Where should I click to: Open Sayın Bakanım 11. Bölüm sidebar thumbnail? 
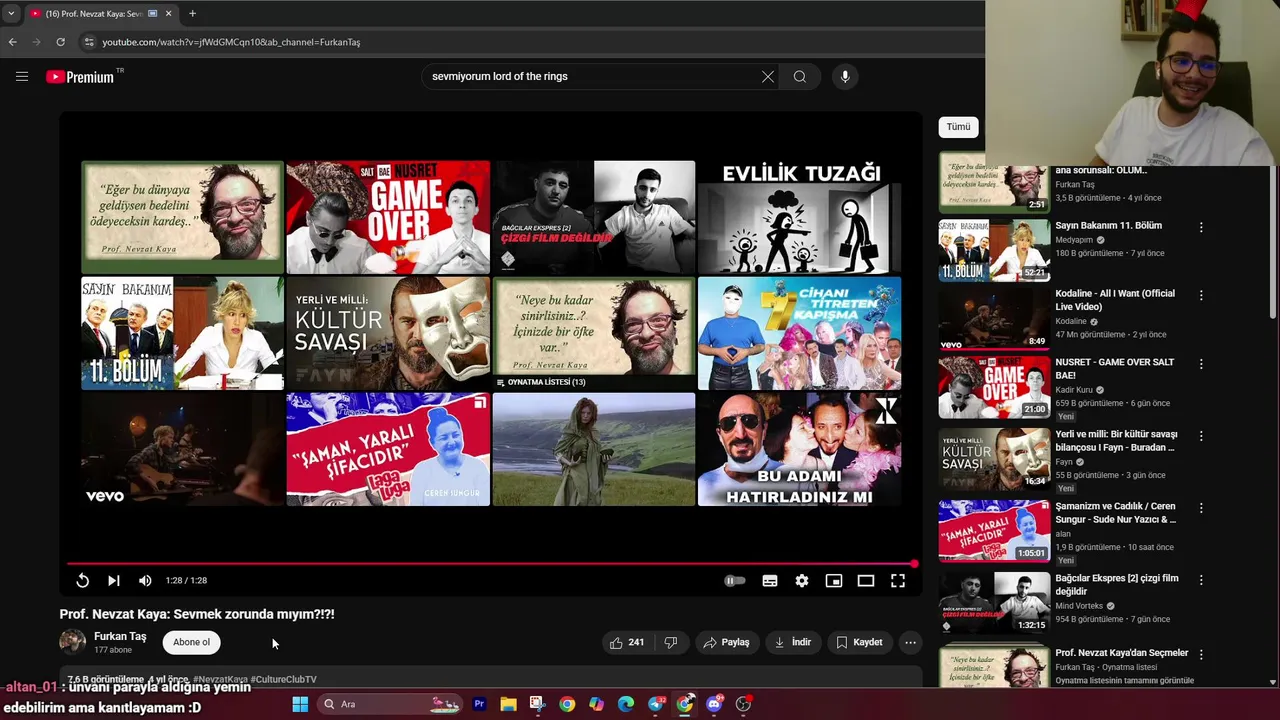(994, 250)
